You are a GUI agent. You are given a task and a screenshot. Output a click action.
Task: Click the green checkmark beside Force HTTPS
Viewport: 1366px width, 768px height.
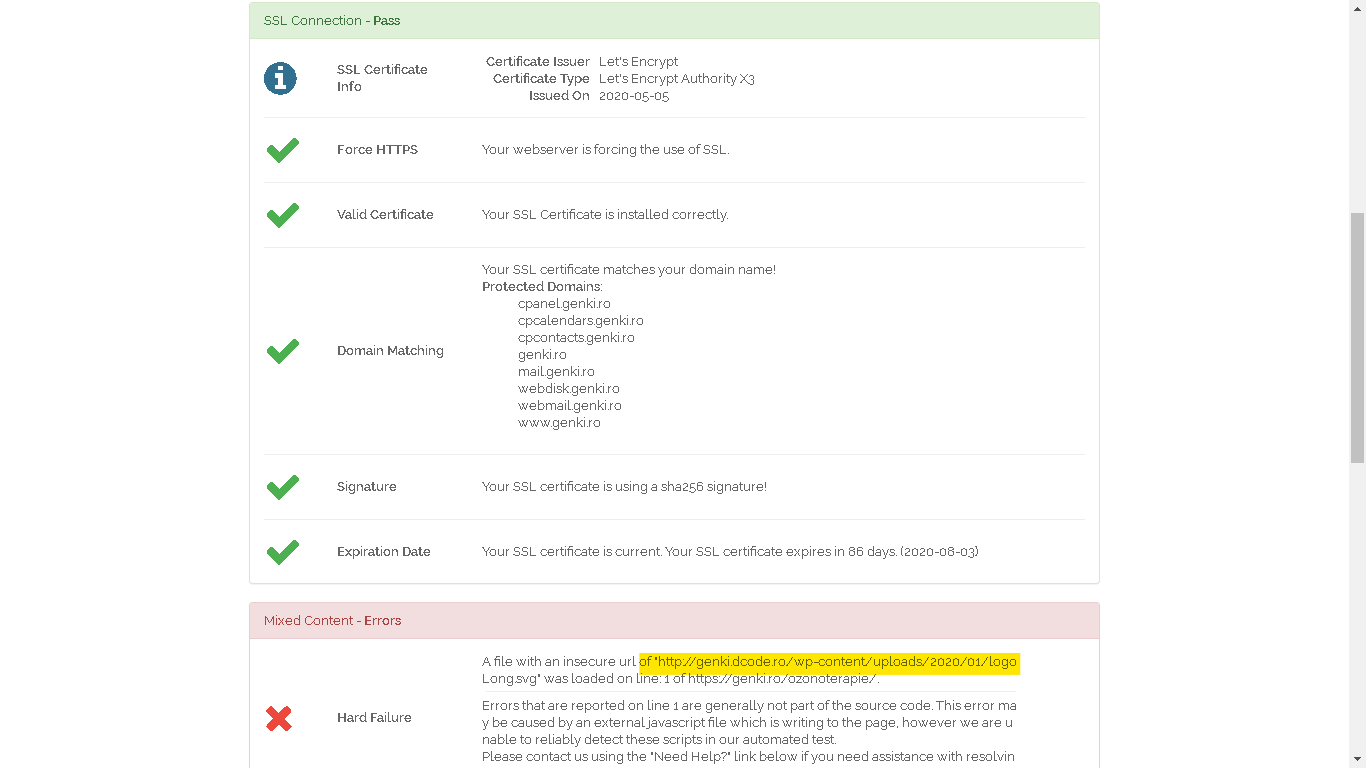pyautogui.click(x=283, y=150)
